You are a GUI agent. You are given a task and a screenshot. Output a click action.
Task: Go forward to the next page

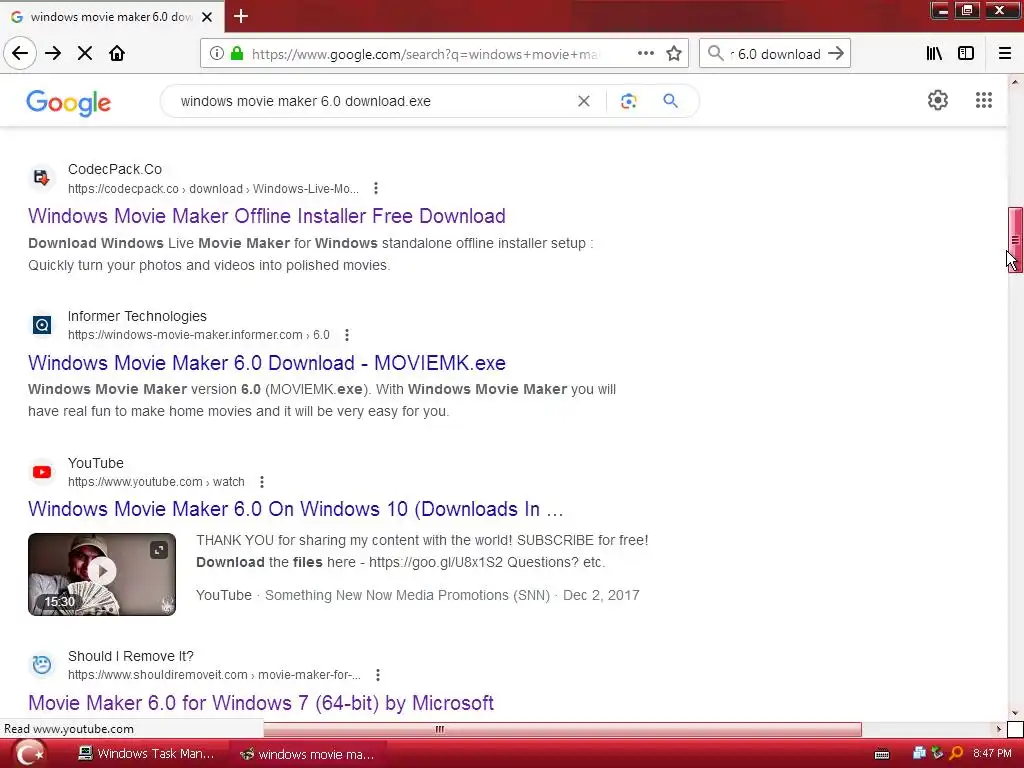coord(53,54)
